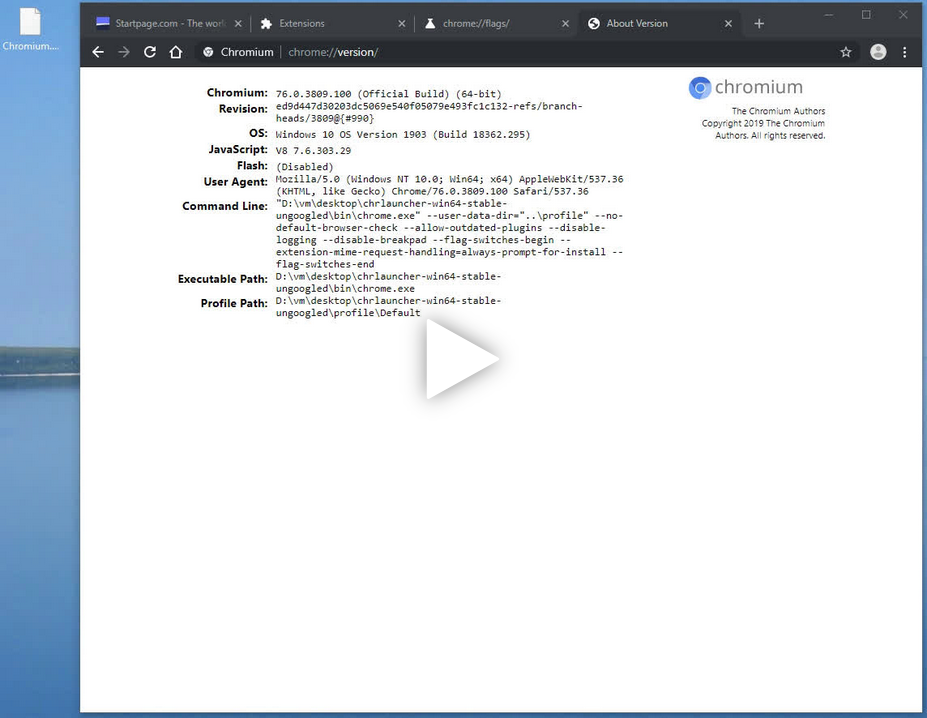Close the Extensions tab
This screenshot has width=927, height=718.
coord(401,24)
